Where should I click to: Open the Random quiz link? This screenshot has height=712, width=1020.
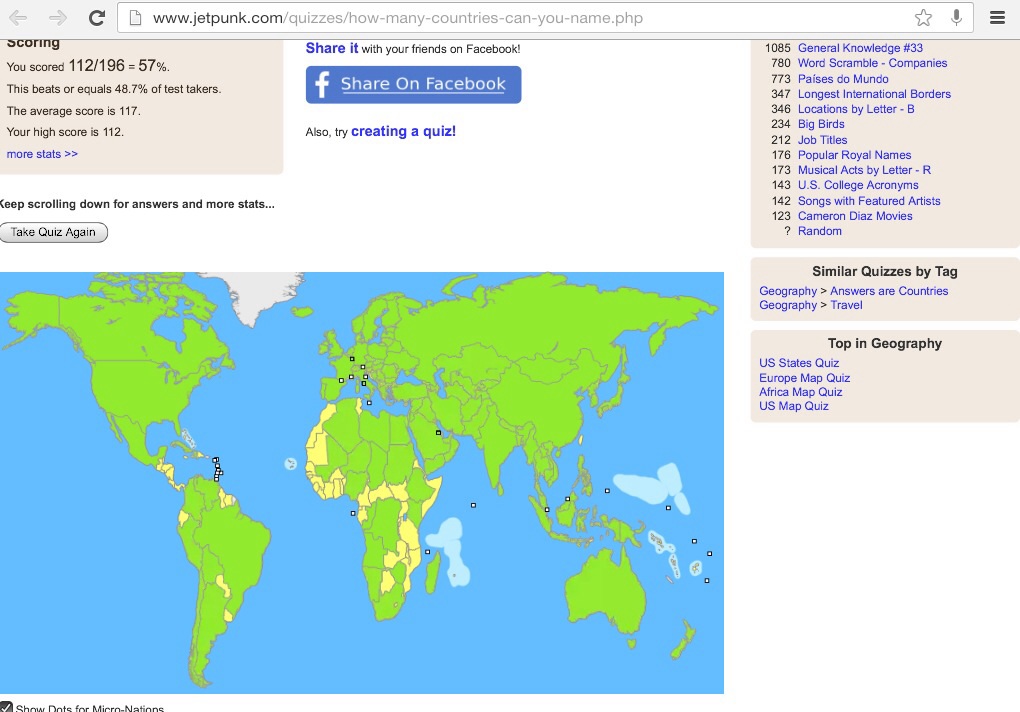coord(819,231)
